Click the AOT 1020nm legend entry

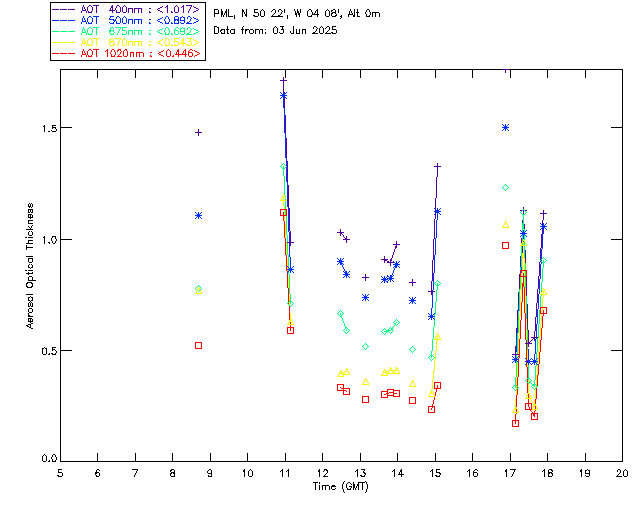pos(127,53)
